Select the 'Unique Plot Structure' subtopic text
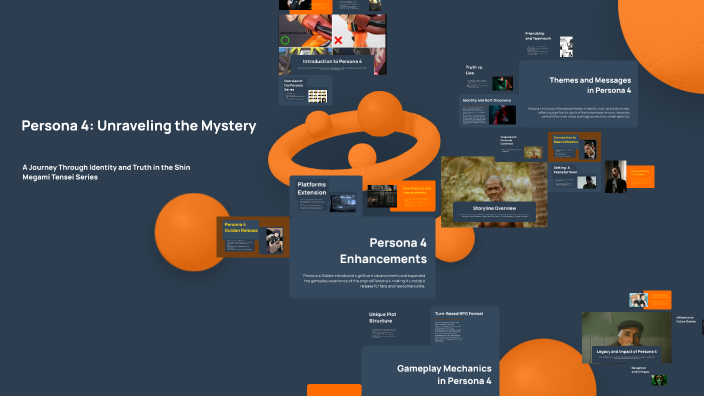Image resolution: width=704 pixels, height=396 pixels. [x=383, y=318]
